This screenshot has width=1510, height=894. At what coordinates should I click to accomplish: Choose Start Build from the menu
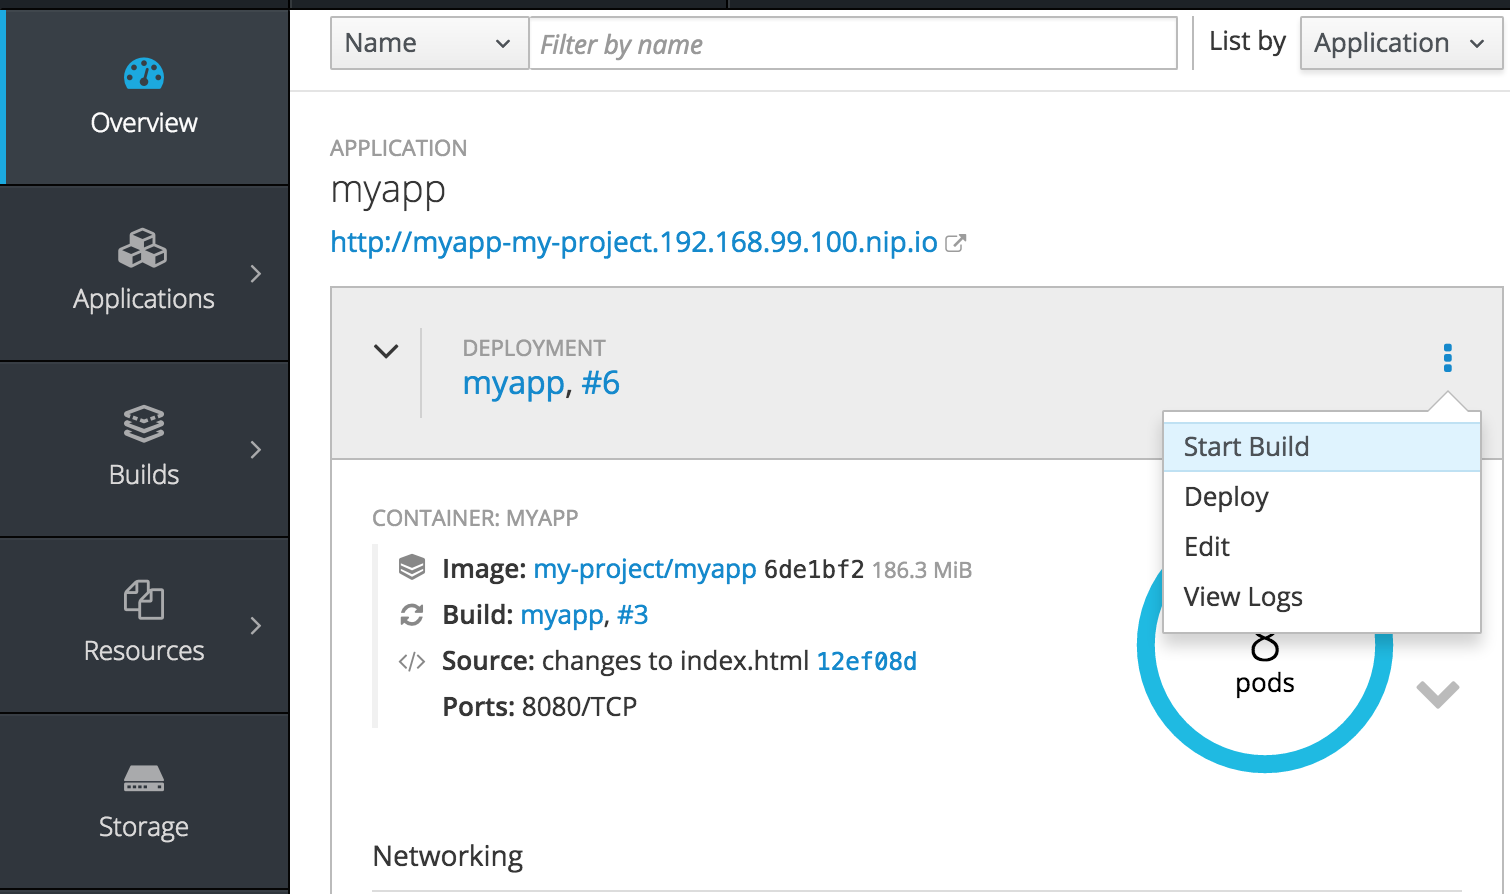click(1321, 447)
